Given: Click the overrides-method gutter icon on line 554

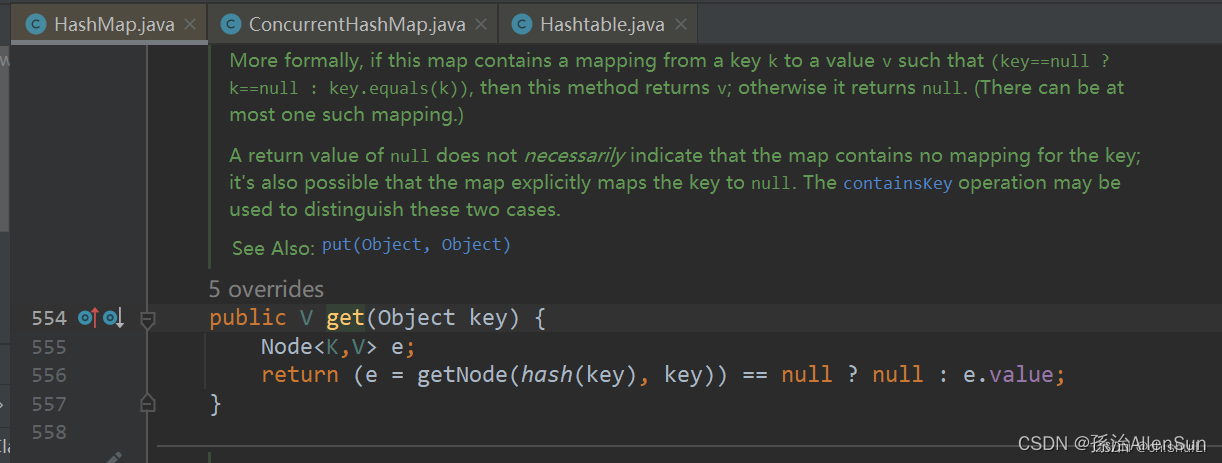Looking at the screenshot, I should [x=88, y=319].
